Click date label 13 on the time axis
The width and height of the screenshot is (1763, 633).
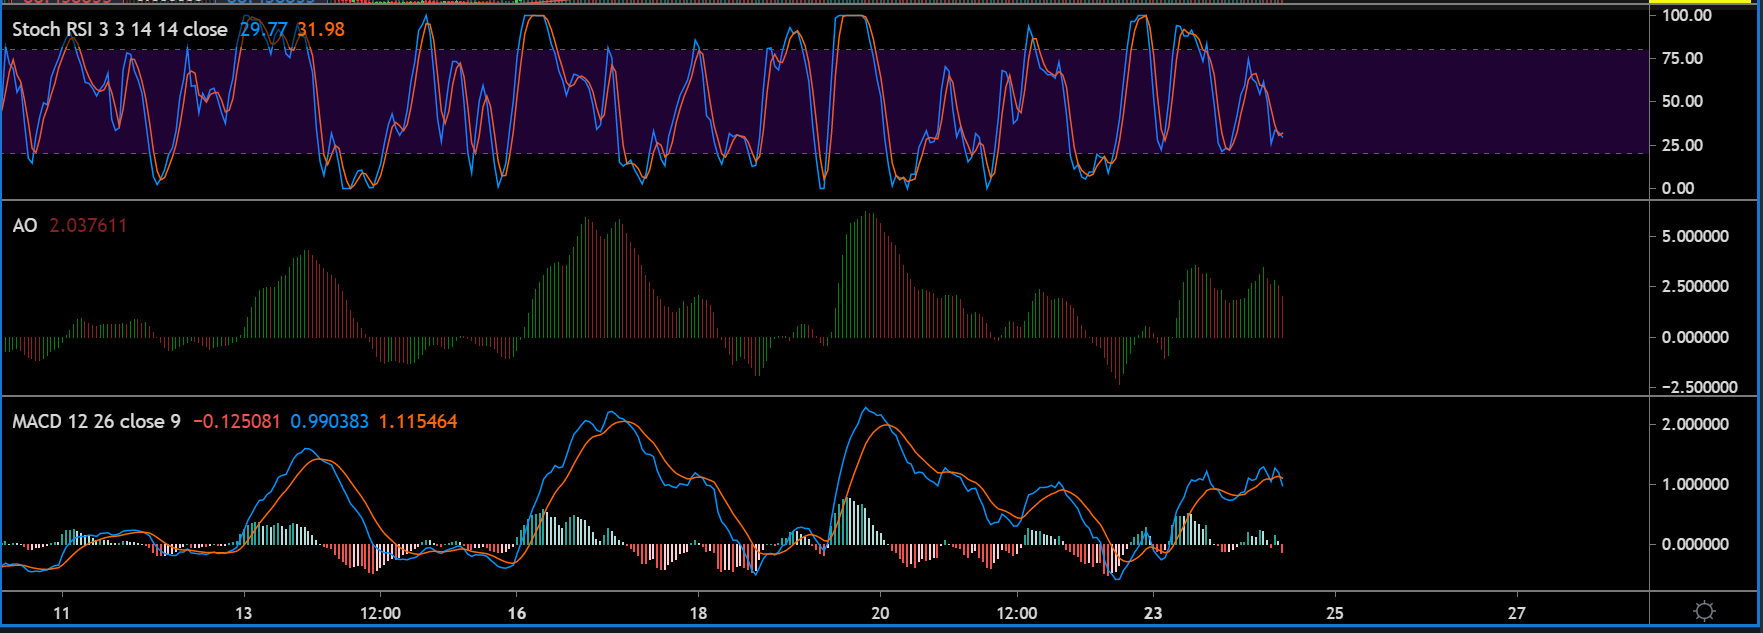pyautogui.click(x=243, y=613)
